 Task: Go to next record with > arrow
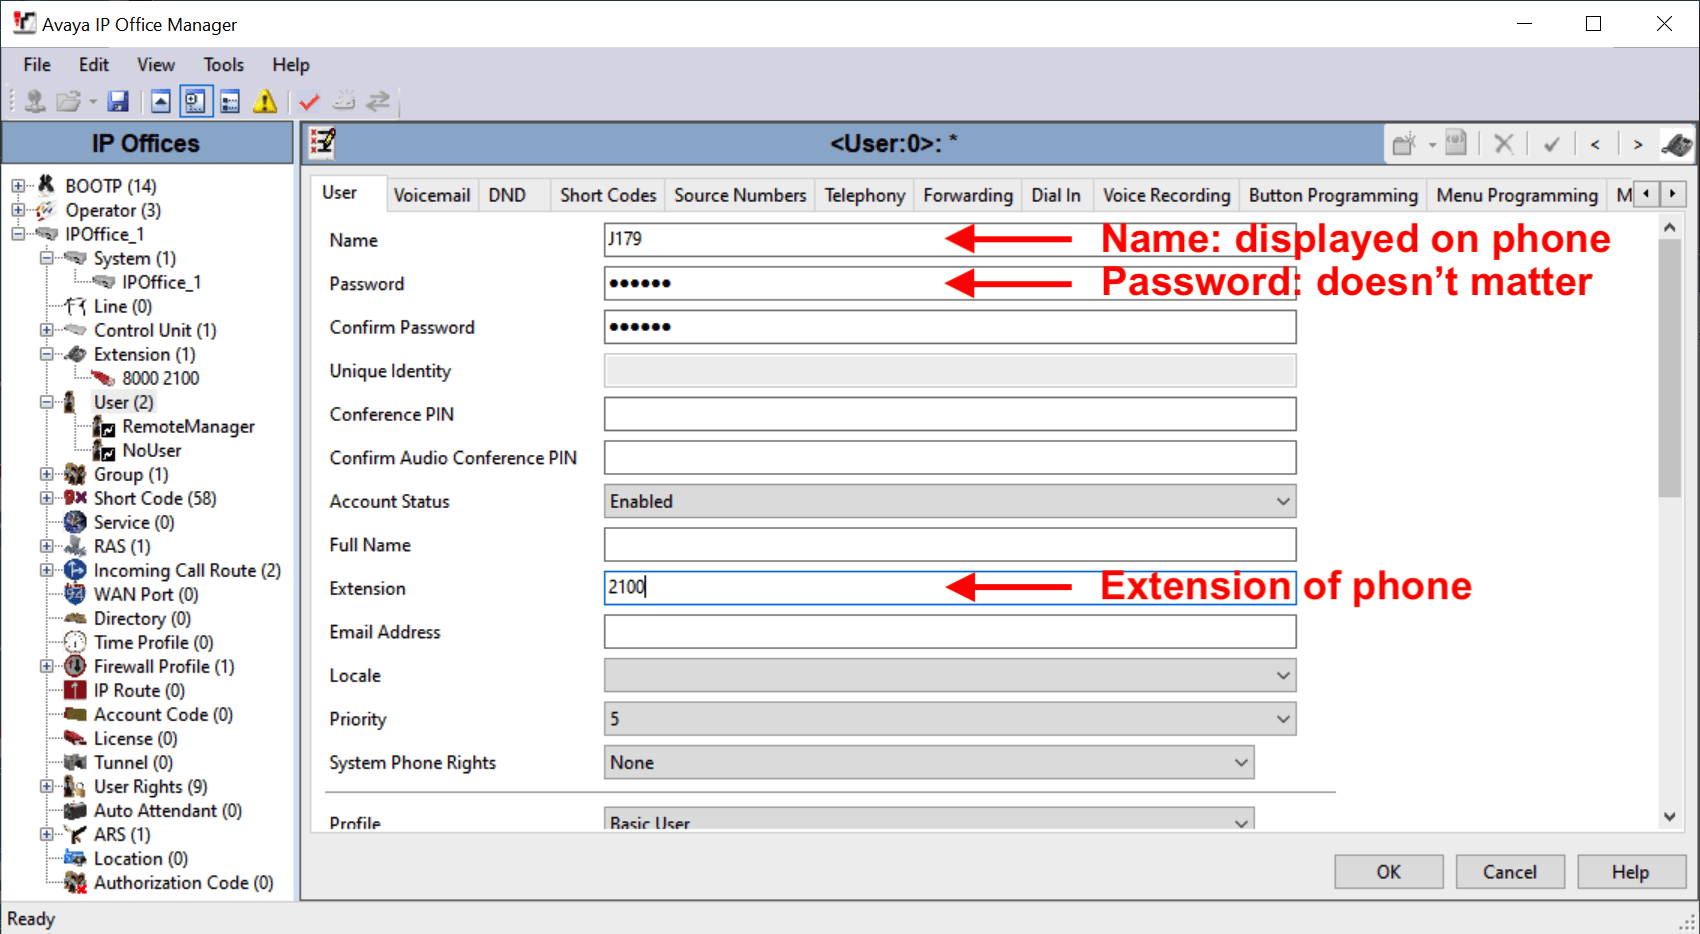point(1638,145)
